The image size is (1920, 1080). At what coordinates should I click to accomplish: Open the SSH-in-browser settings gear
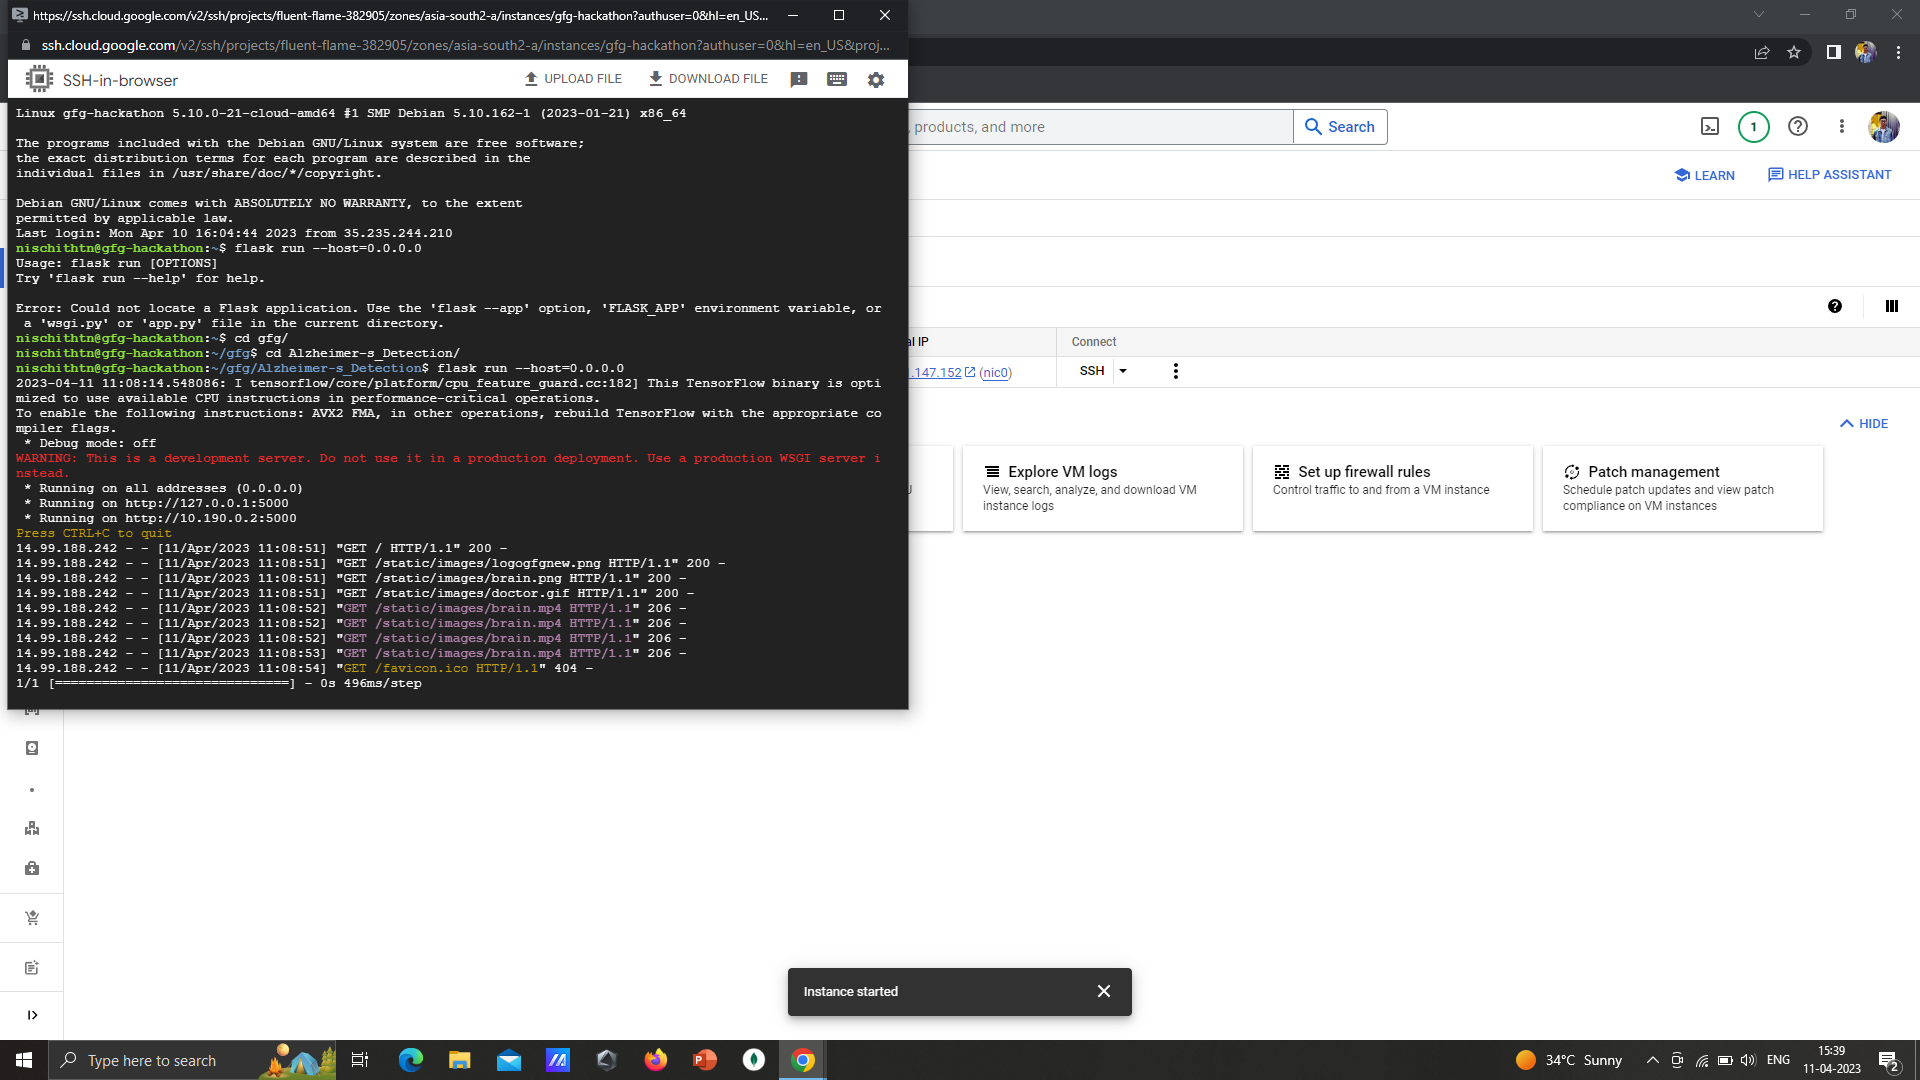[x=876, y=80]
